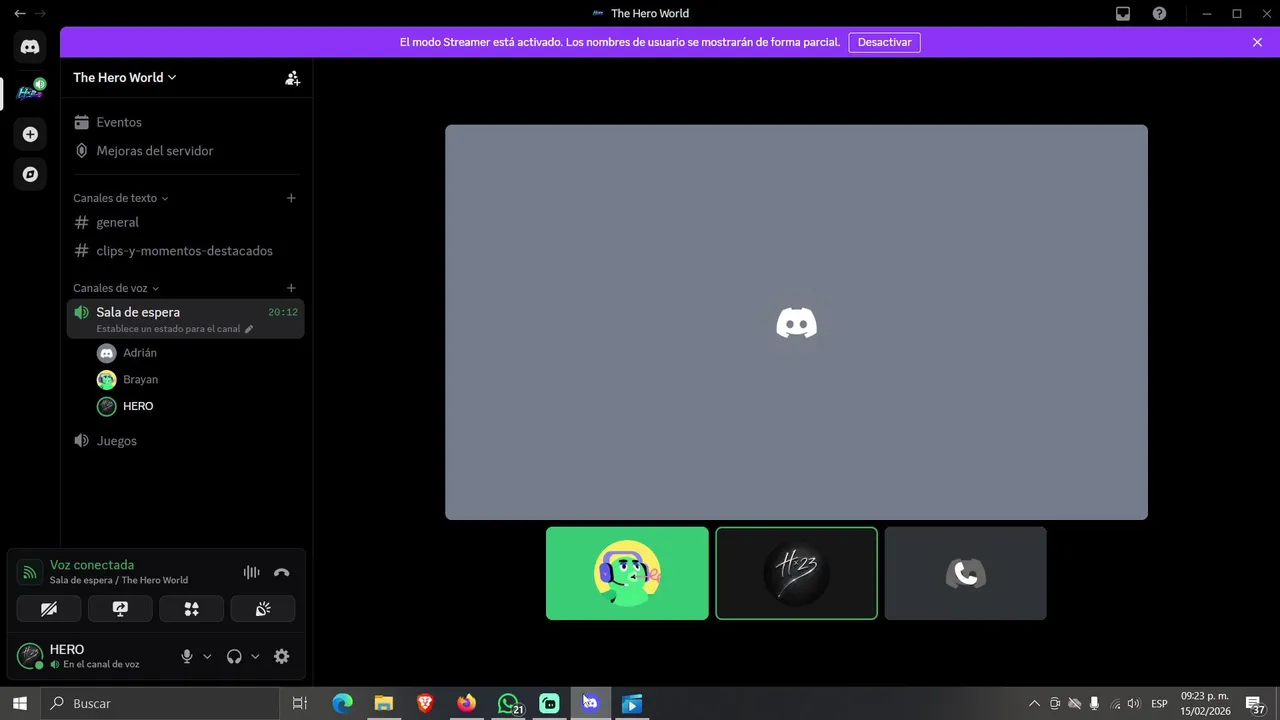Image resolution: width=1280 pixels, height=720 pixels.
Task: Open Eventos in the sidebar
Action: click(x=186, y=122)
